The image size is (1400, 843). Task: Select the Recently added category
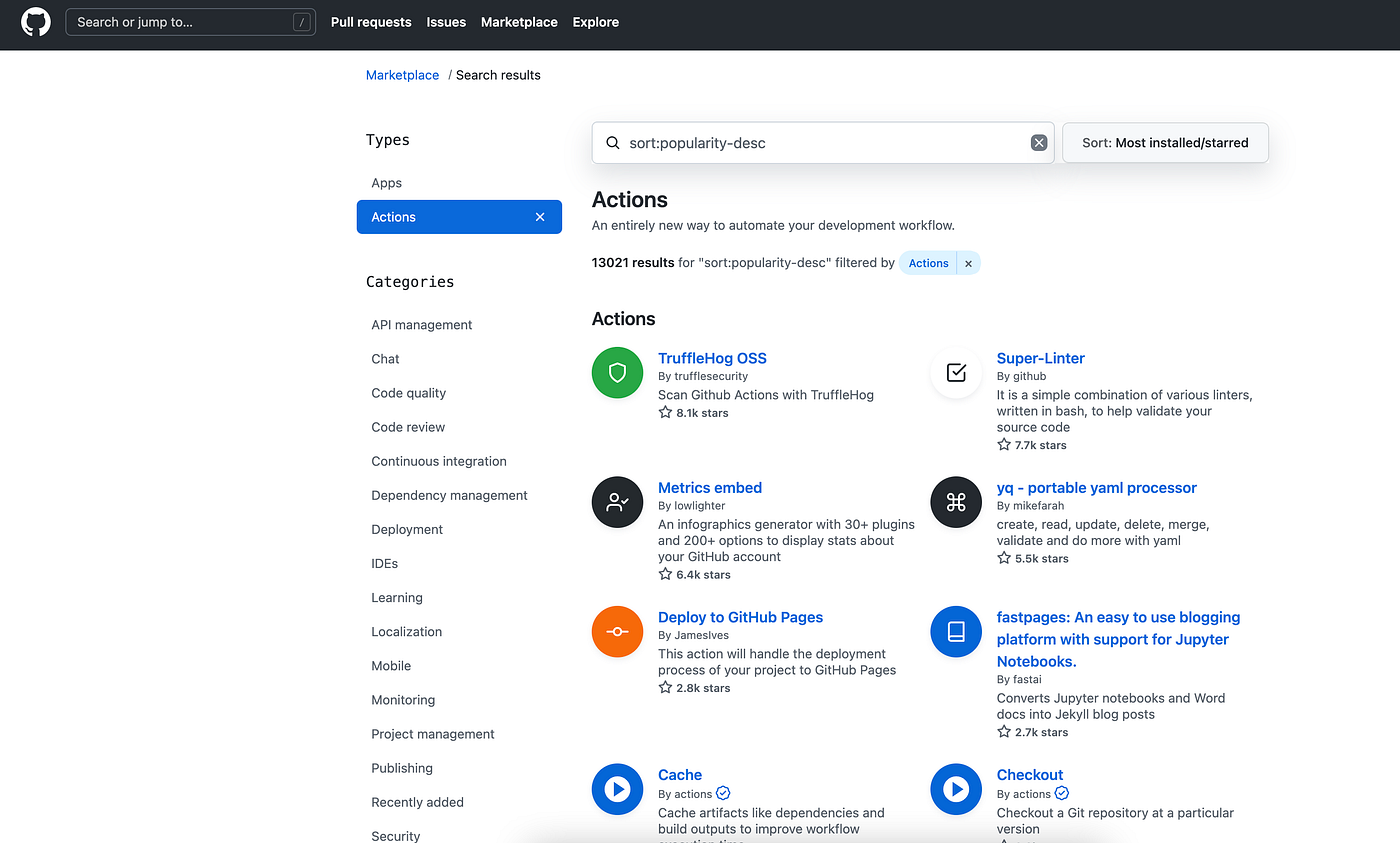(x=418, y=802)
